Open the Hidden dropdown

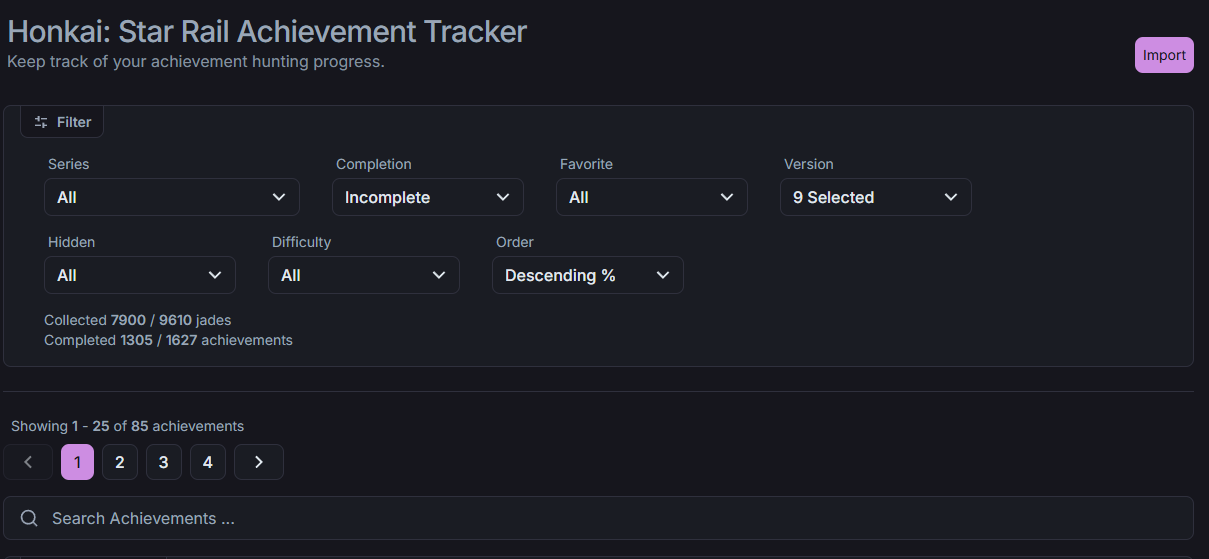pos(140,275)
